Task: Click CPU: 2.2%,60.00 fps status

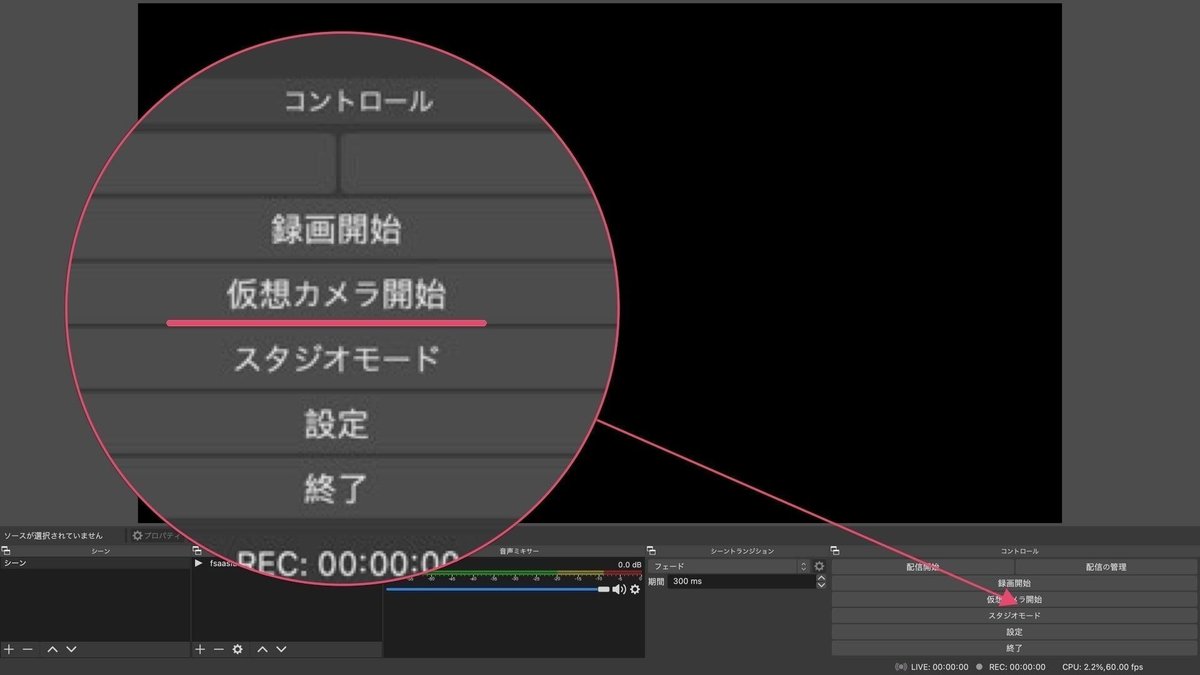Action: (1102, 667)
